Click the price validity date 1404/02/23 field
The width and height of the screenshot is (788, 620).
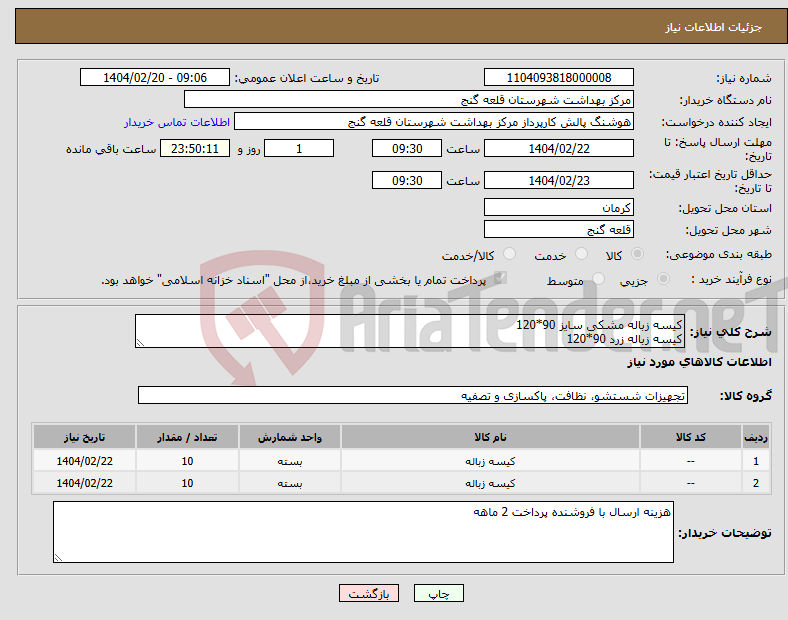(x=559, y=180)
